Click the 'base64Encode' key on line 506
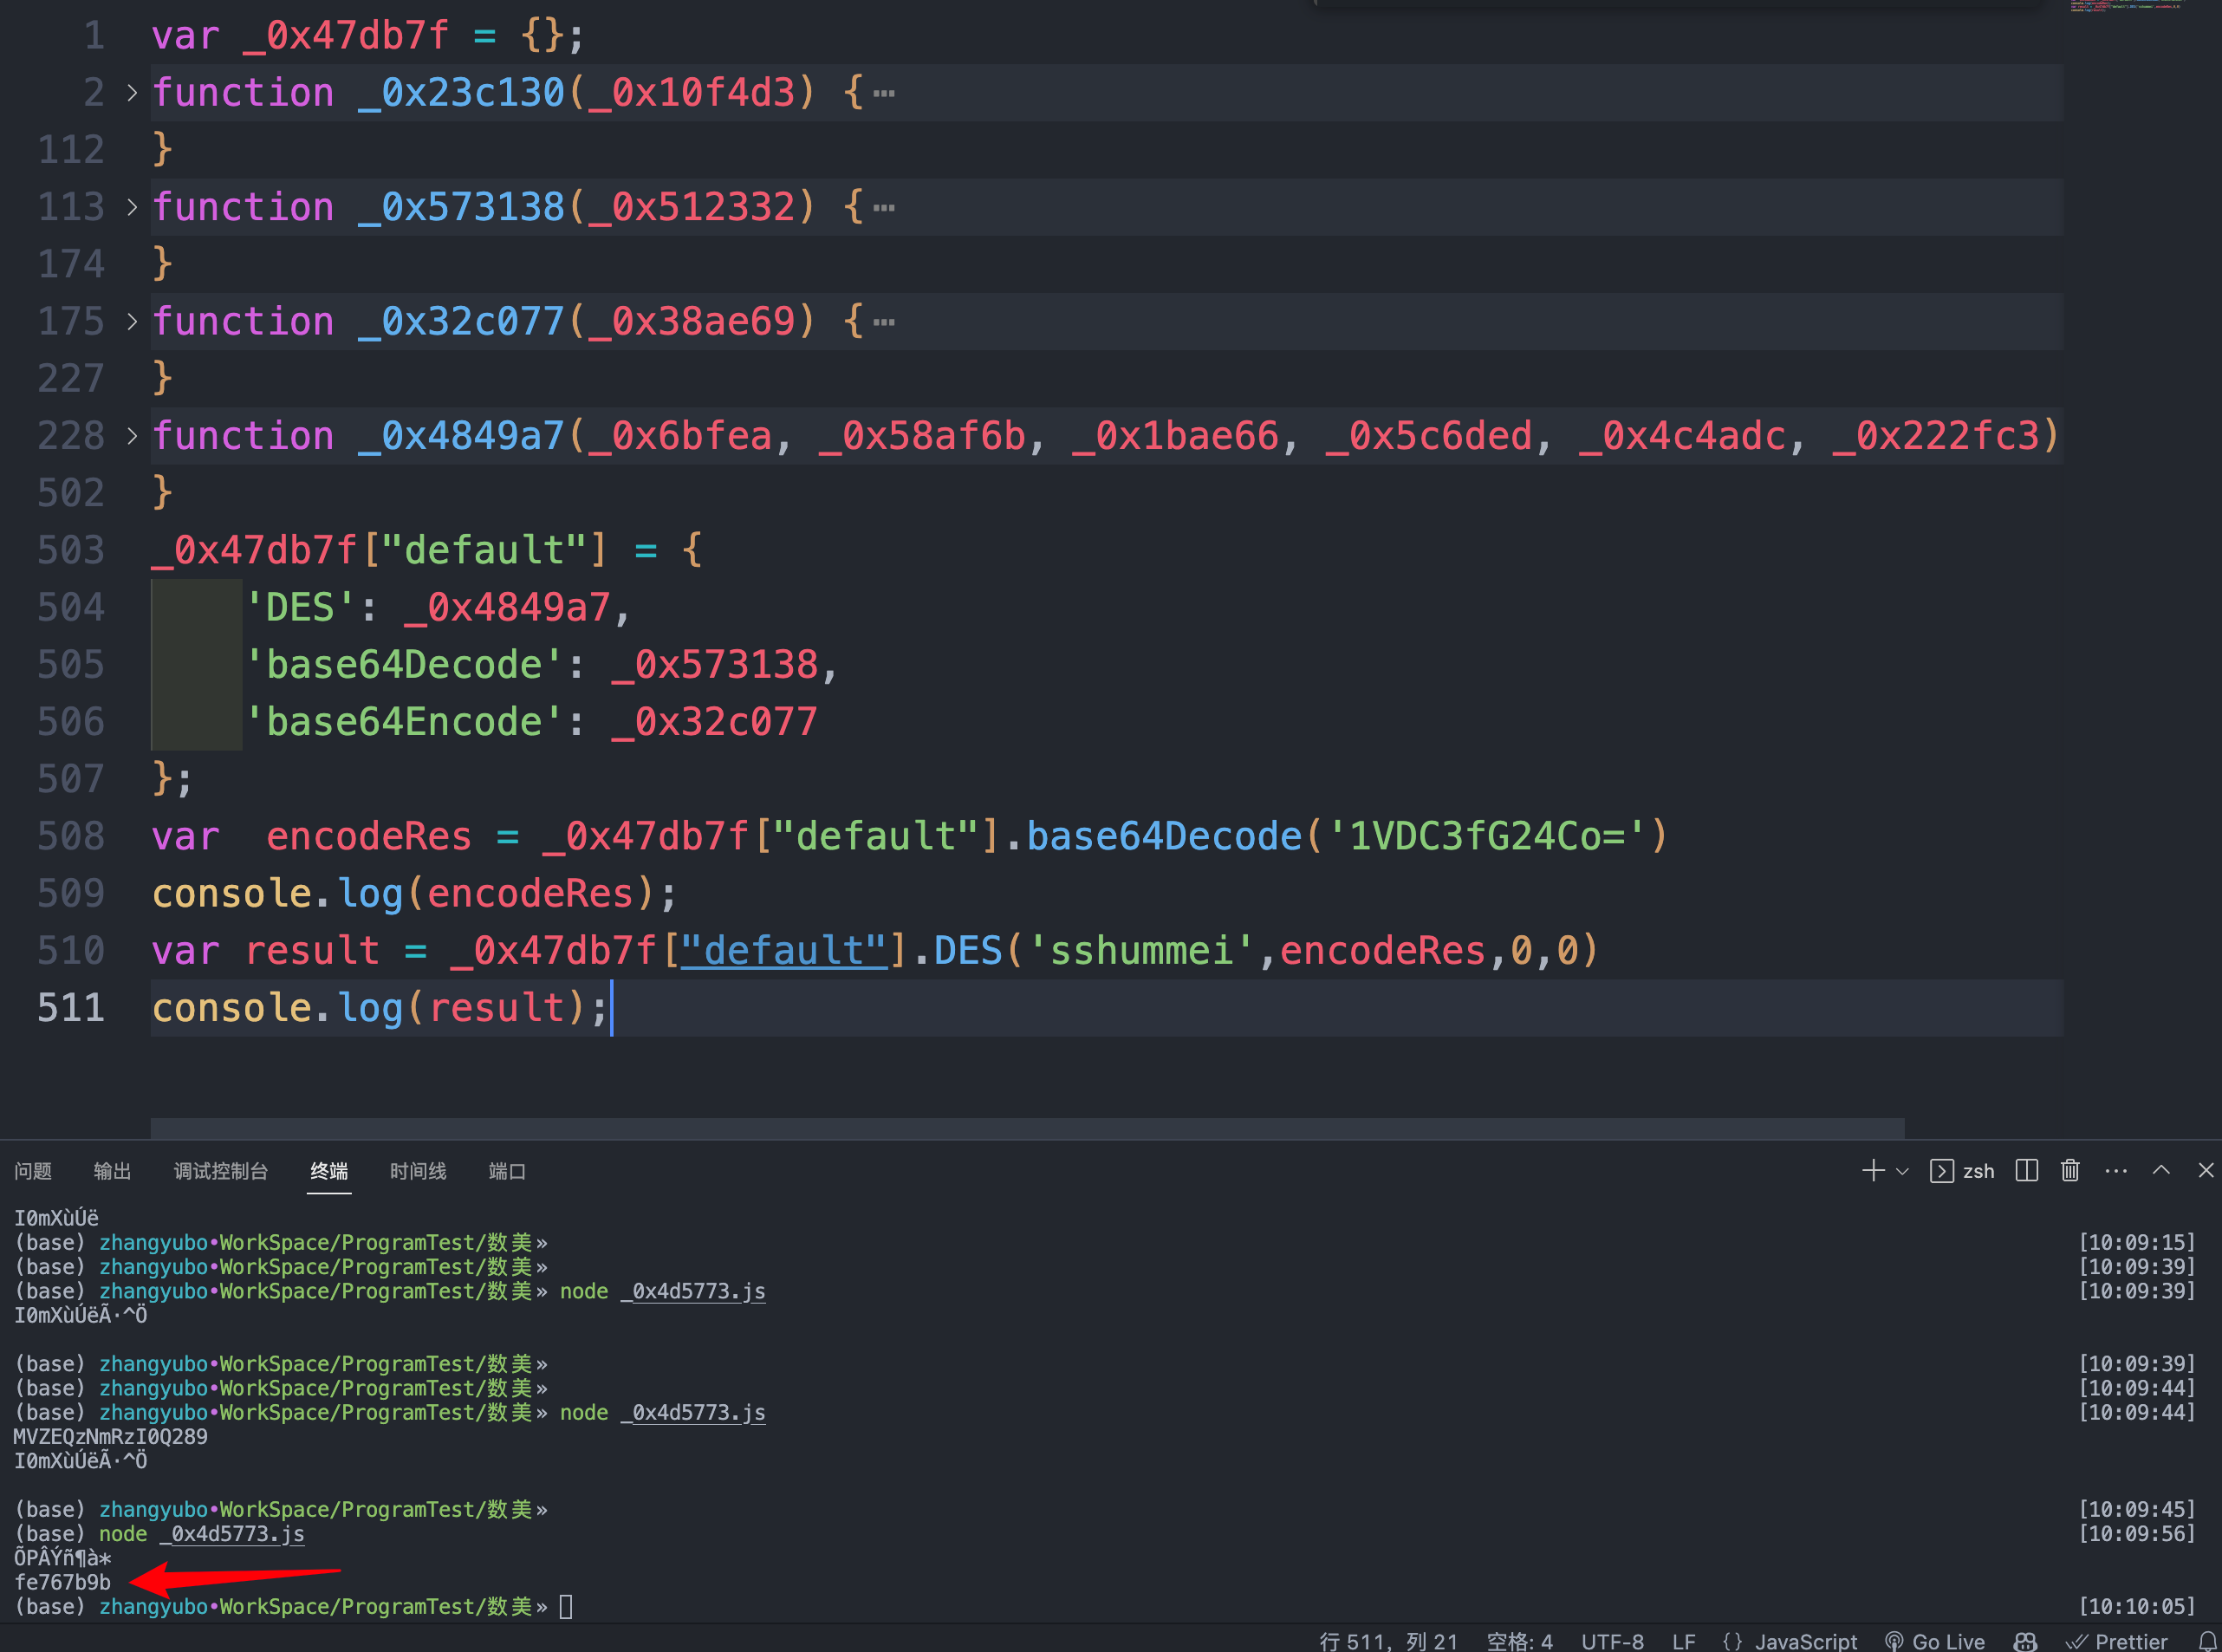2222x1652 pixels. click(404, 721)
